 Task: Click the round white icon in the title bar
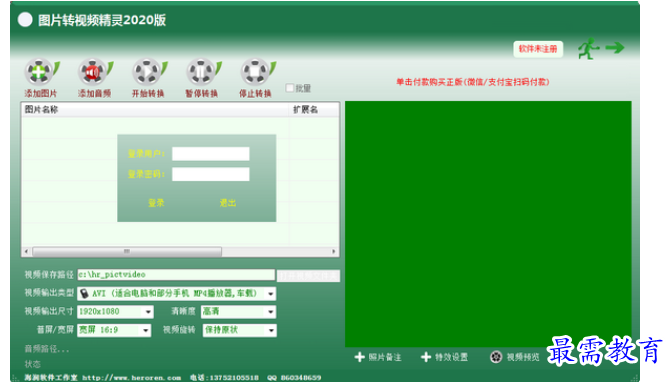pyautogui.click(x=25, y=20)
